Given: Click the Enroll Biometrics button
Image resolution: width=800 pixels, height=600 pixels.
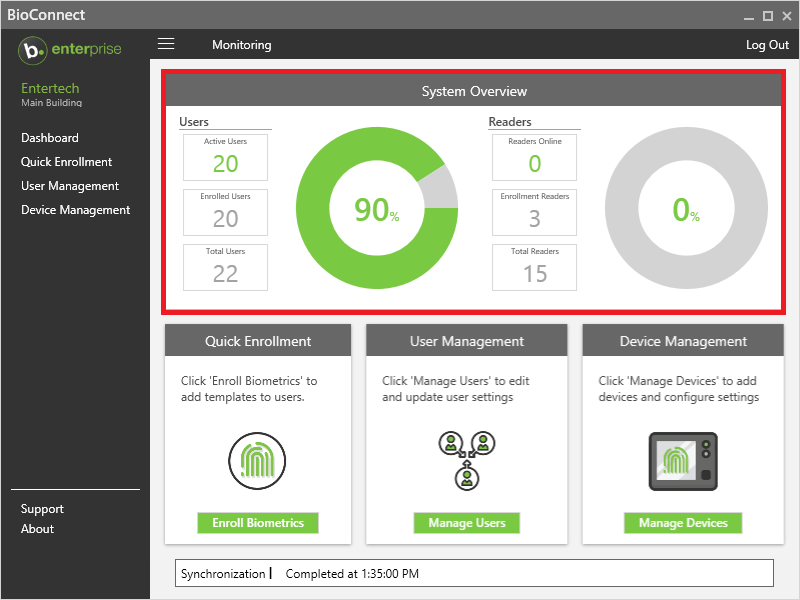Looking at the screenshot, I should click(x=257, y=523).
